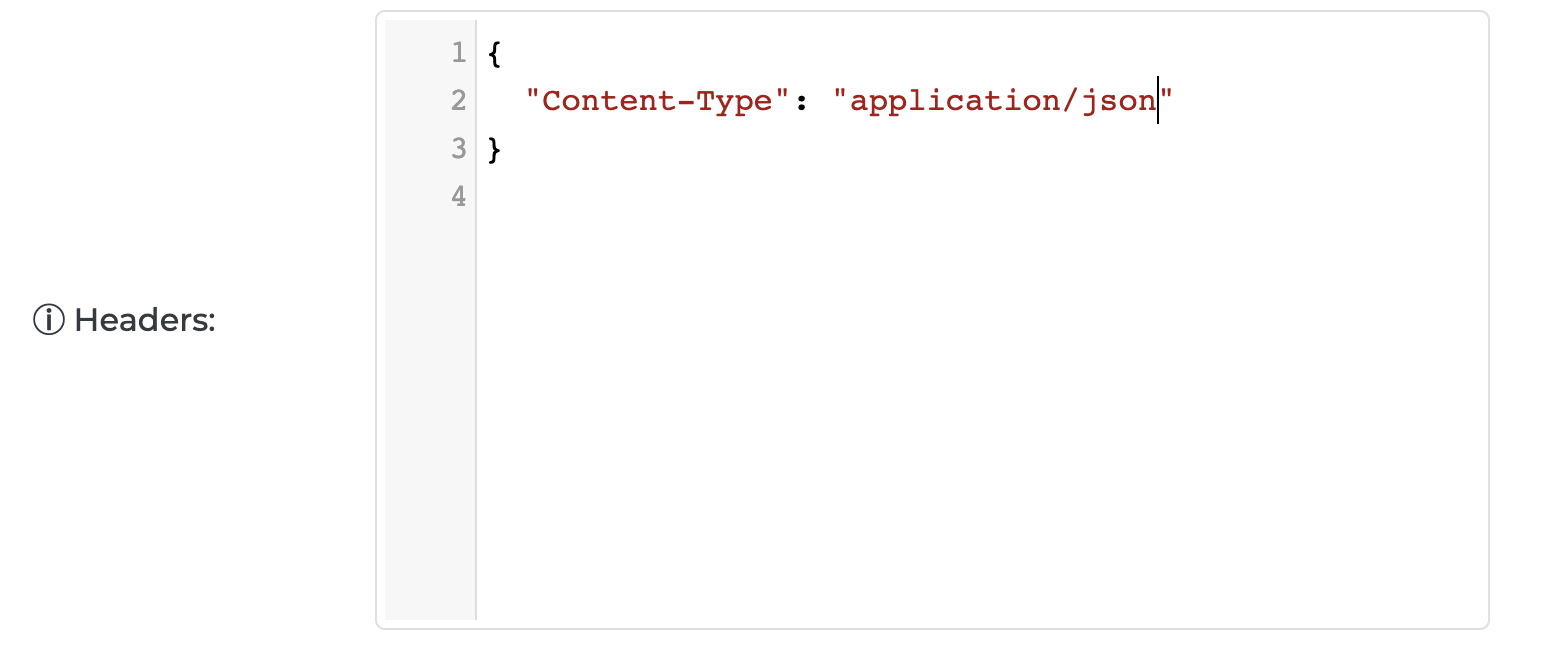Click the word Content in the key
This screenshot has width=1556, height=656.
597,101
